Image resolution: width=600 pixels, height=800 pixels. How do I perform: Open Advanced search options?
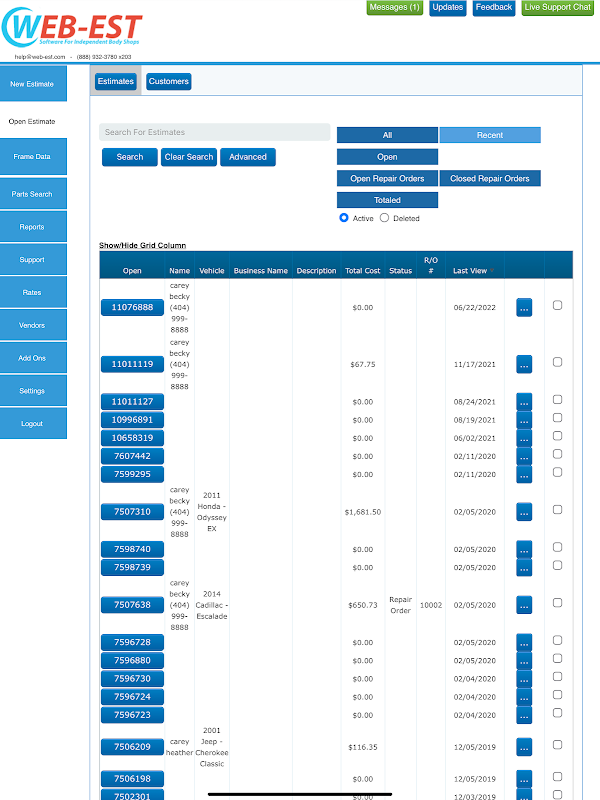(248, 157)
